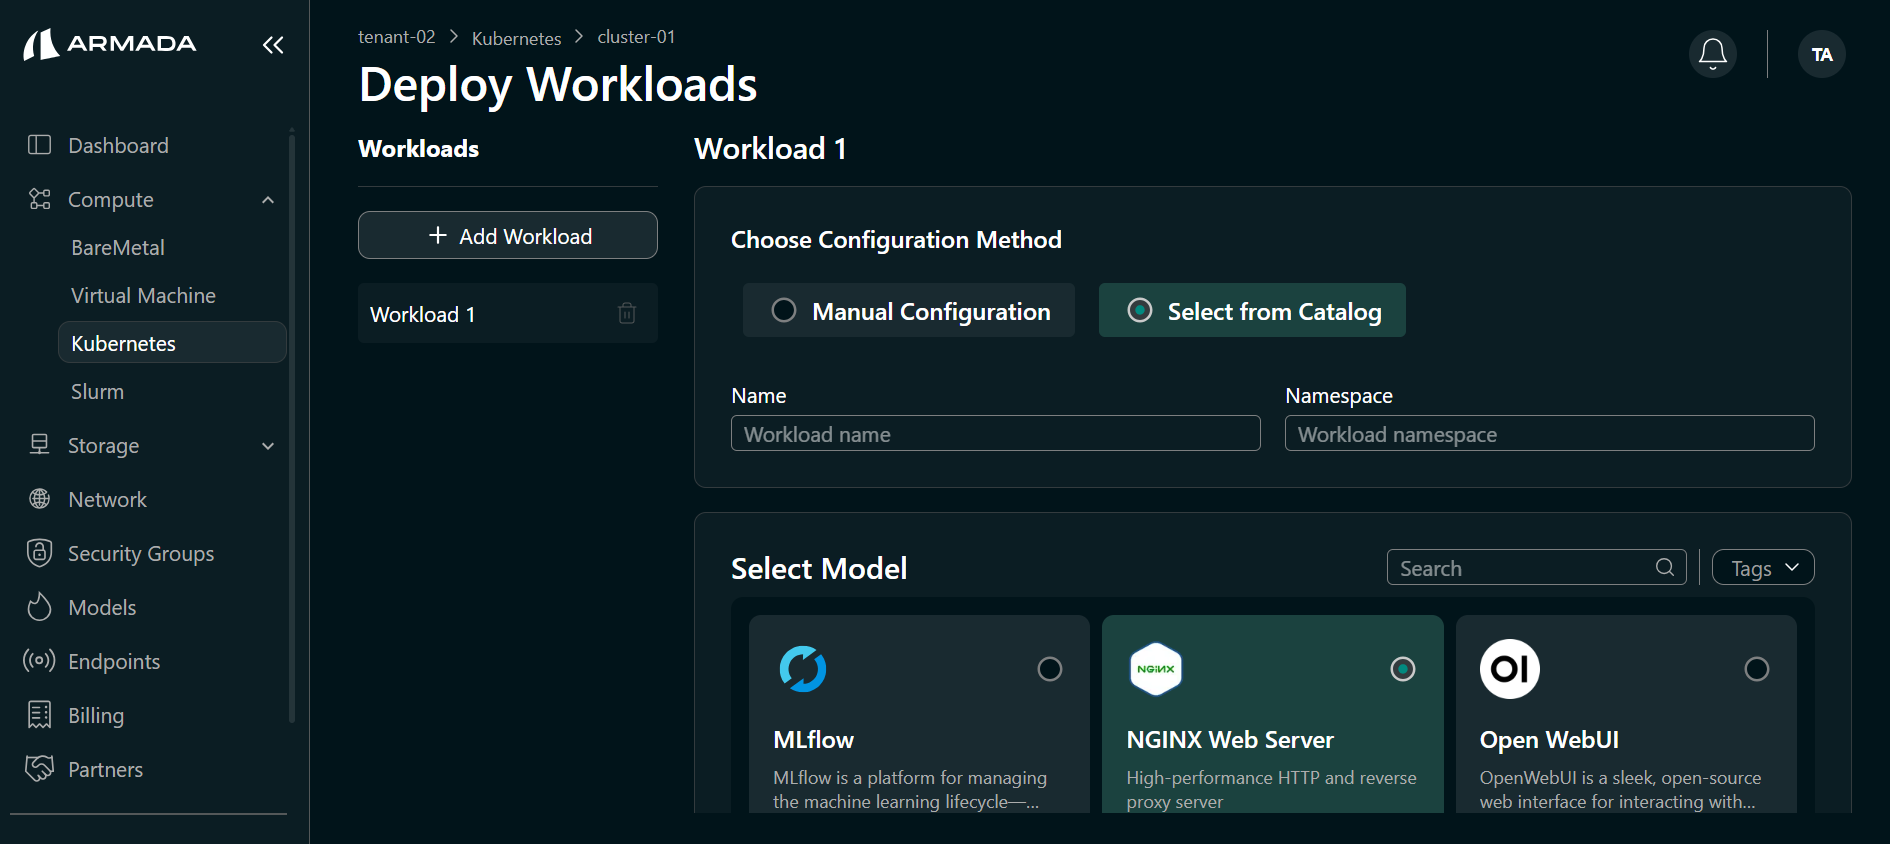Open Slurm in sidebar
This screenshot has height=844, width=1890.
point(97,391)
